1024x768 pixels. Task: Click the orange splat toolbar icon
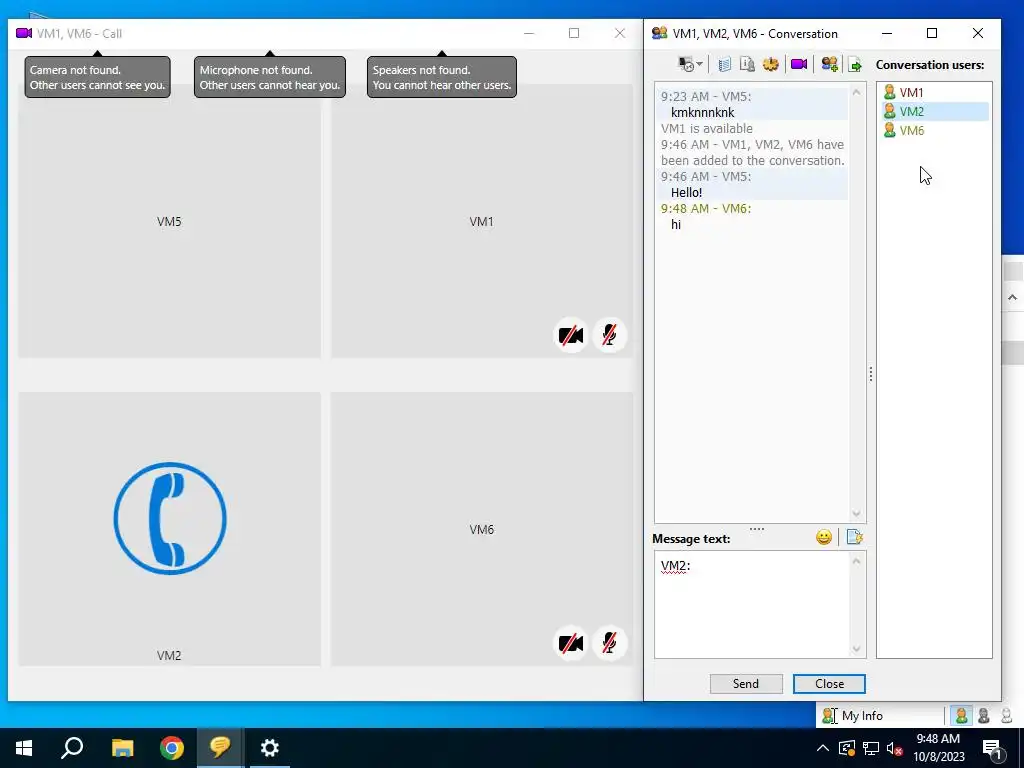(771, 65)
